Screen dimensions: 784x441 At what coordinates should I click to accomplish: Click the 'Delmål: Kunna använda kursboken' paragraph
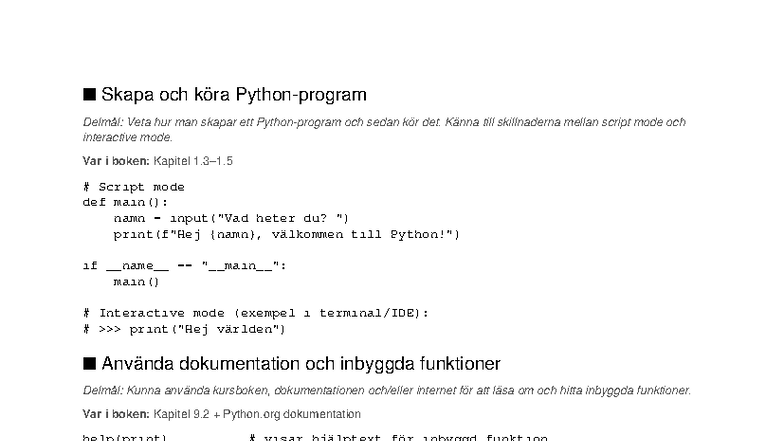[x=386, y=390]
